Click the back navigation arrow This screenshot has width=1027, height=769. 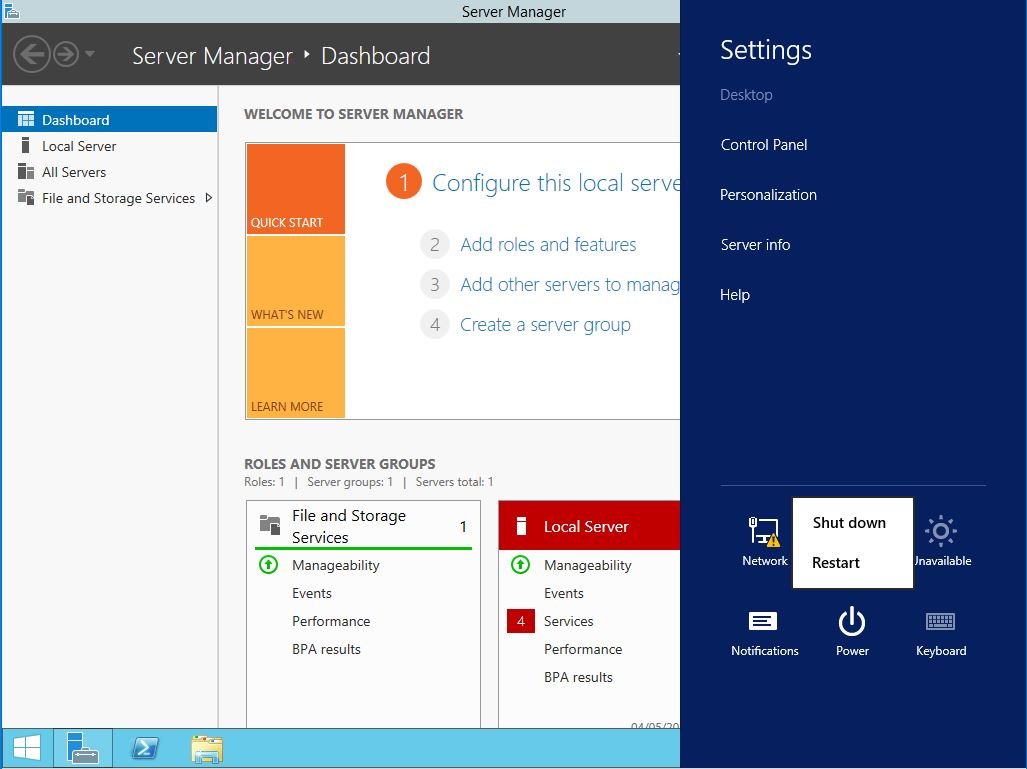click(x=32, y=54)
